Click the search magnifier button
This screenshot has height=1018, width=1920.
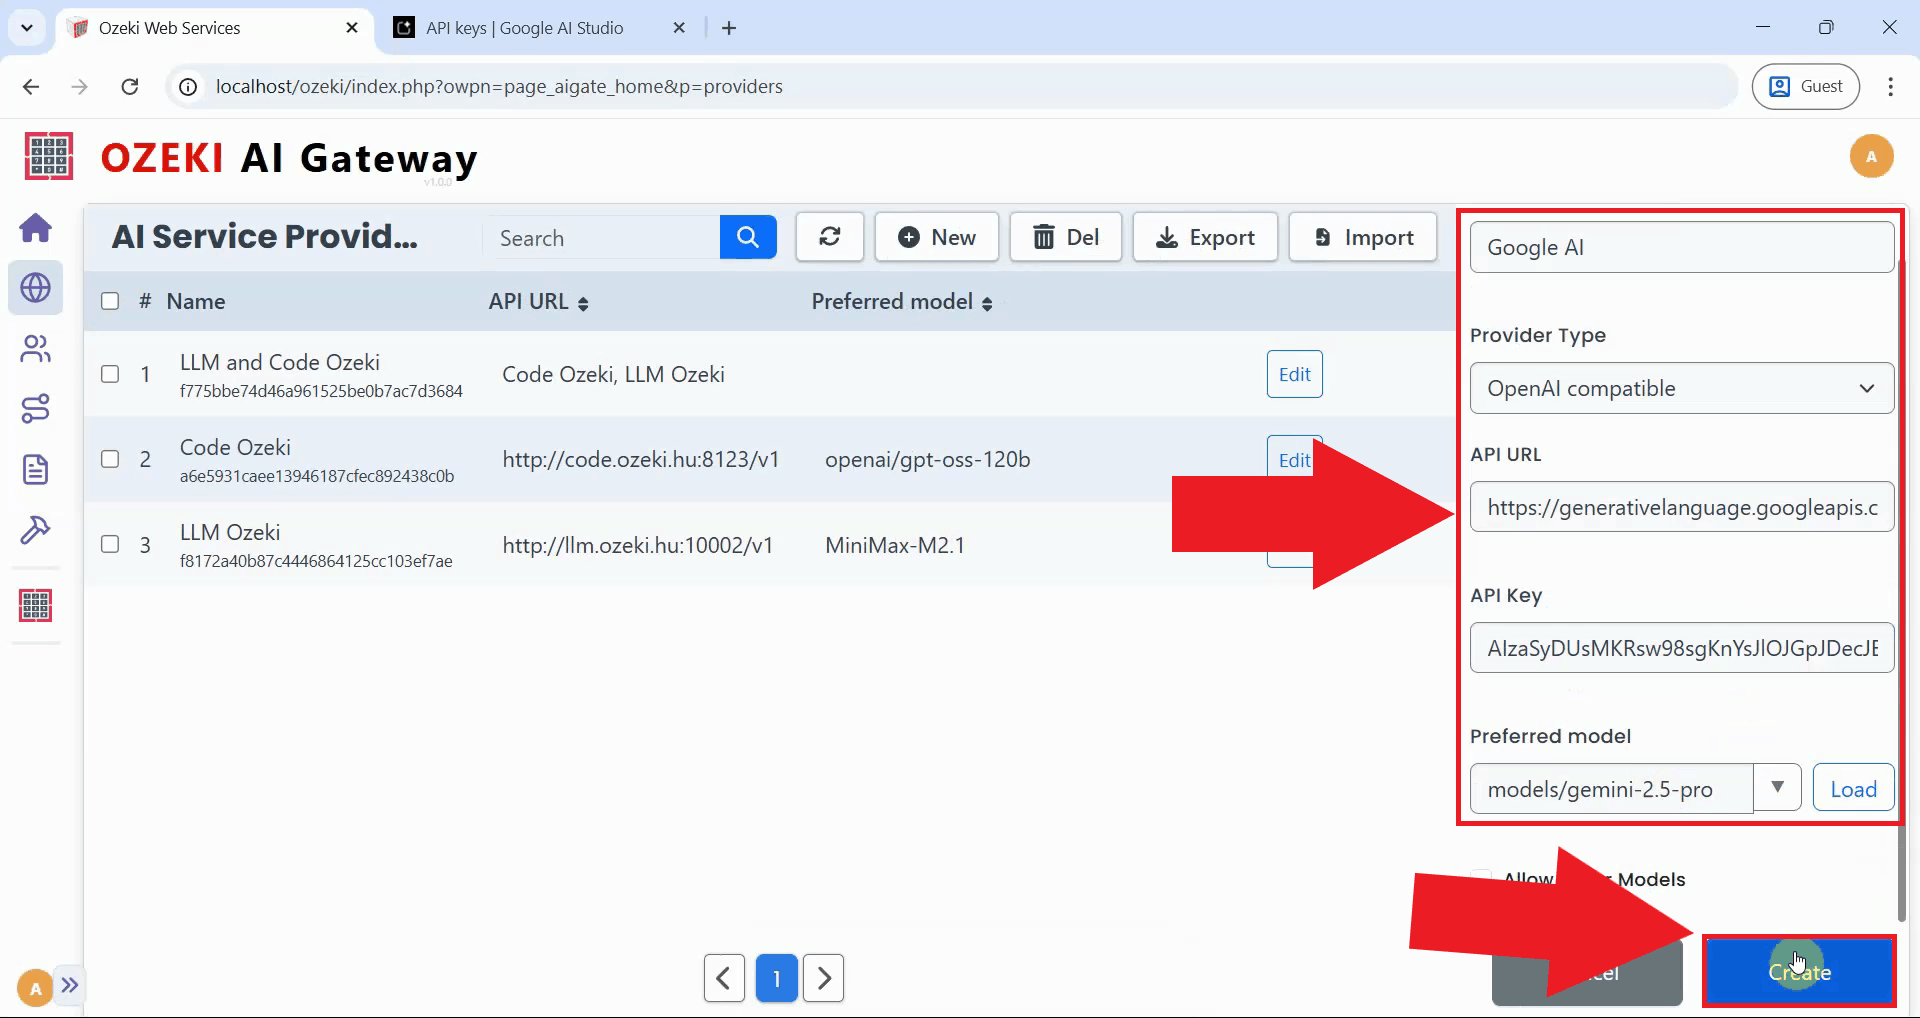747,237
